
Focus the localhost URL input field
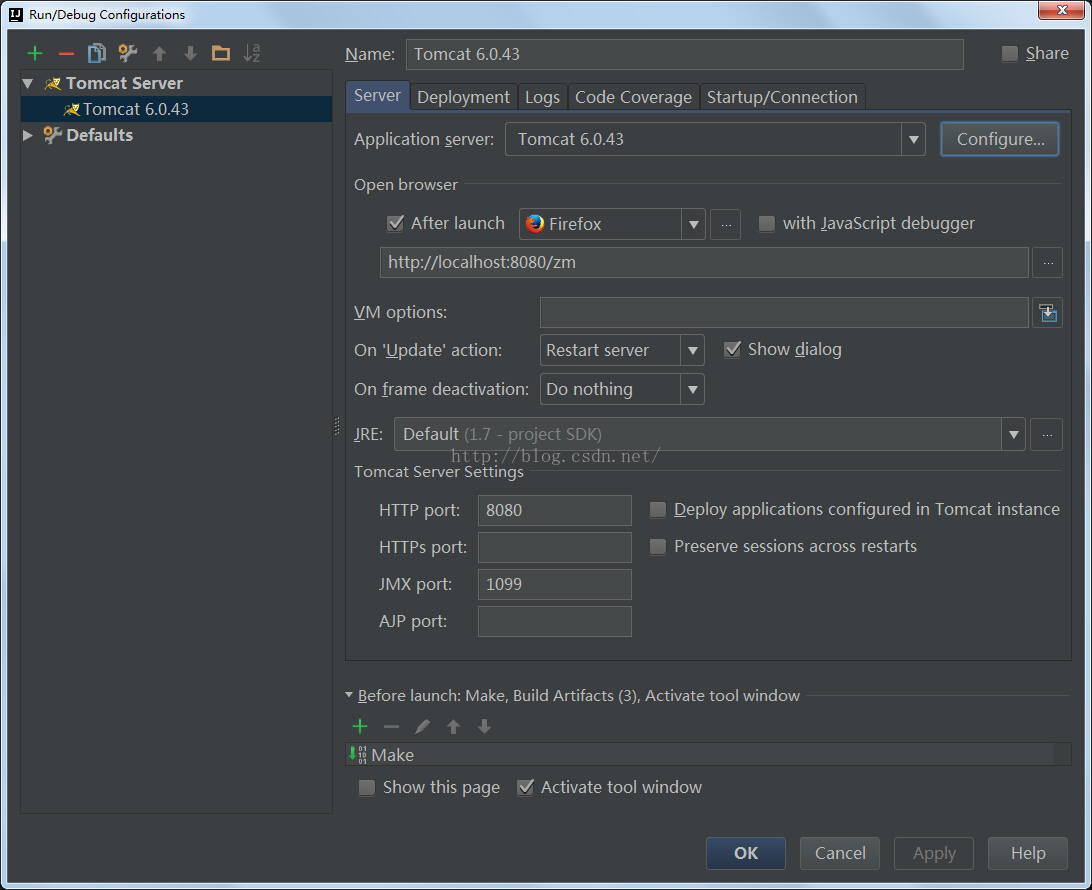point(704,263)
